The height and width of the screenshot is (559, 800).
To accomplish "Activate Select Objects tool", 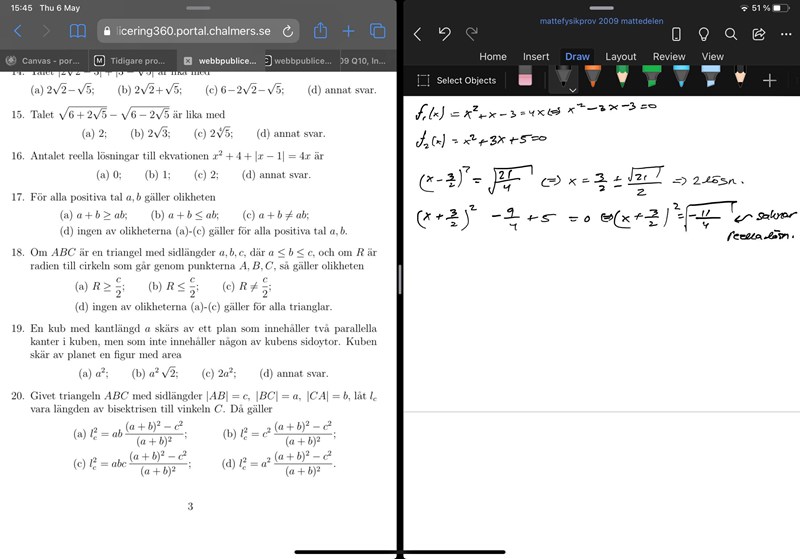I will coord(456,80).
